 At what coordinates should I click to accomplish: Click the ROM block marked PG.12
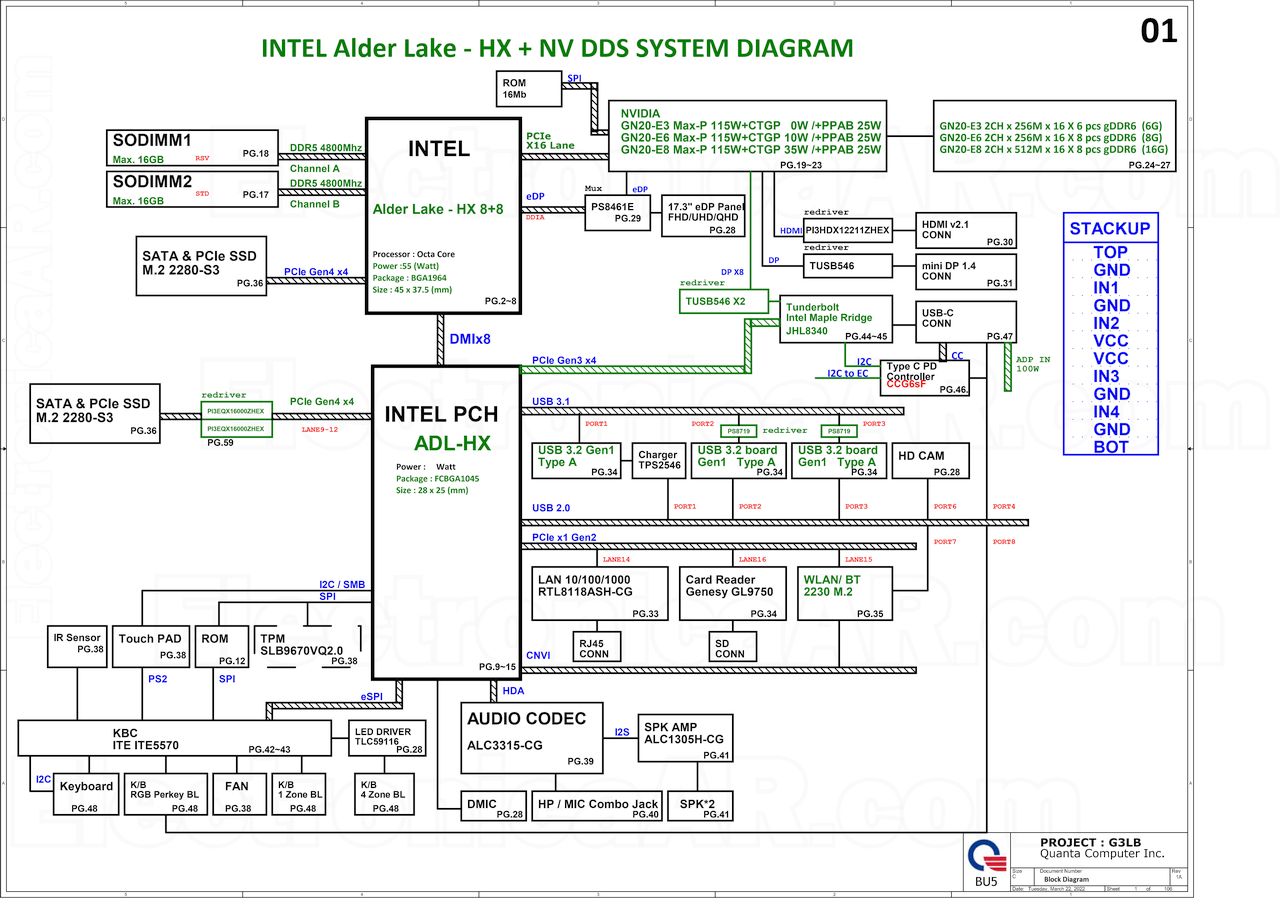pos(222,646)
